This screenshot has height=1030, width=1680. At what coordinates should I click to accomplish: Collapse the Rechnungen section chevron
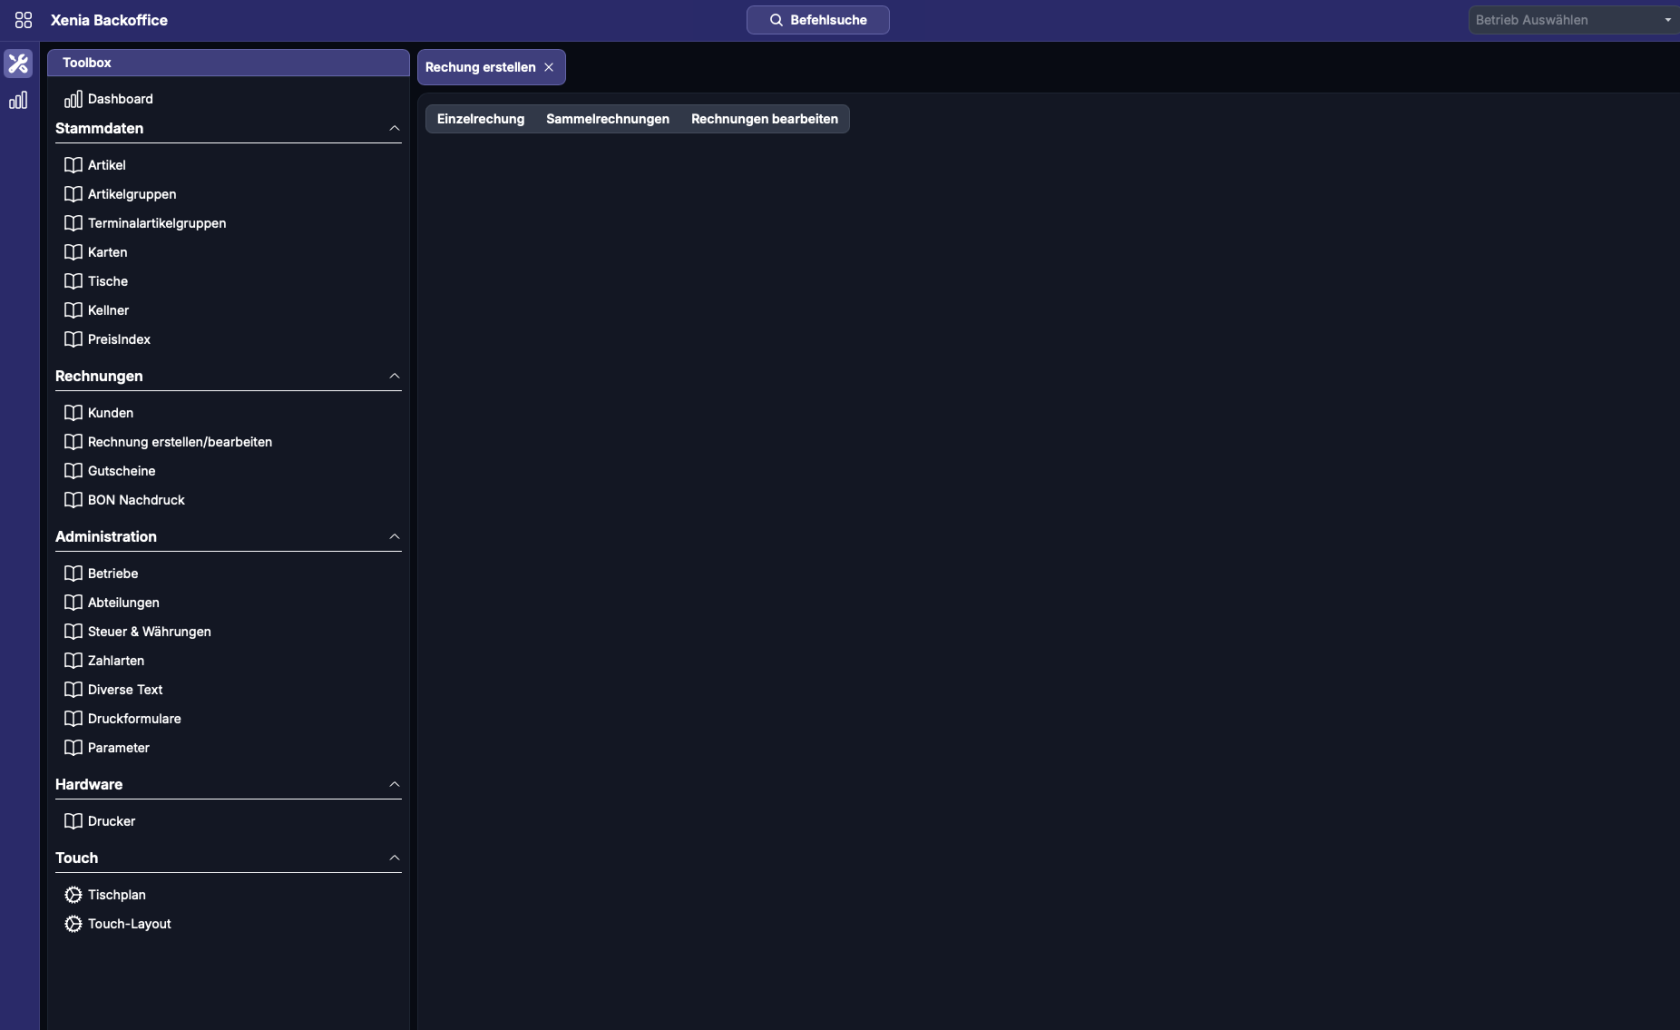(394, 376)
